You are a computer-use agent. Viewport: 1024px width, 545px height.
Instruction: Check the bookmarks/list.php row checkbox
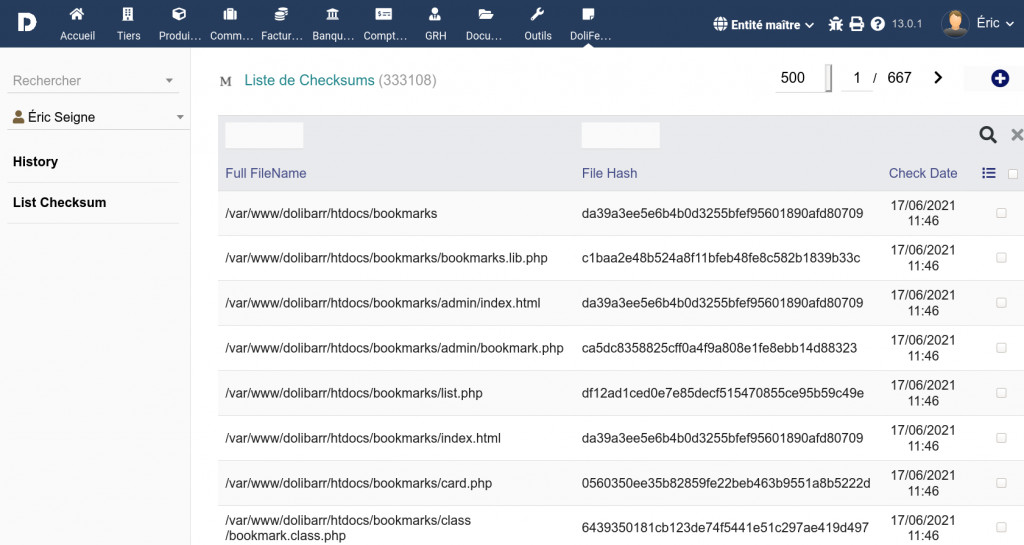[1001, 393]
